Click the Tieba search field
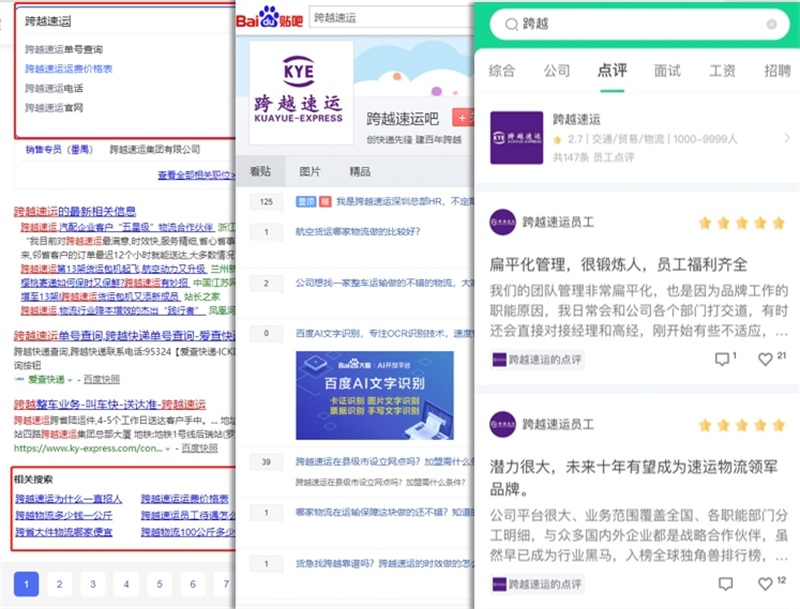Screen dimensions: 800x609 coord(391,17)
